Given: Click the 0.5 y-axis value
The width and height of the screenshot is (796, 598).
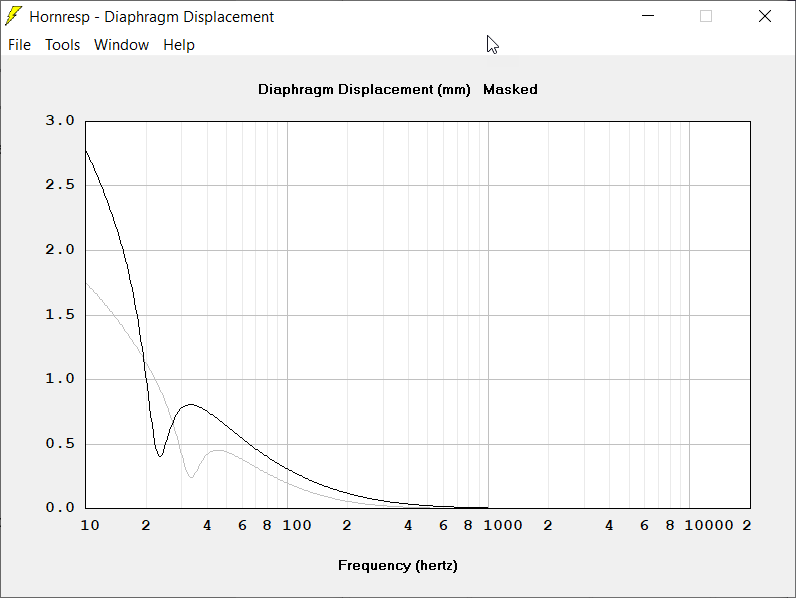Looking at the screenshot, I should coord(60,444).
